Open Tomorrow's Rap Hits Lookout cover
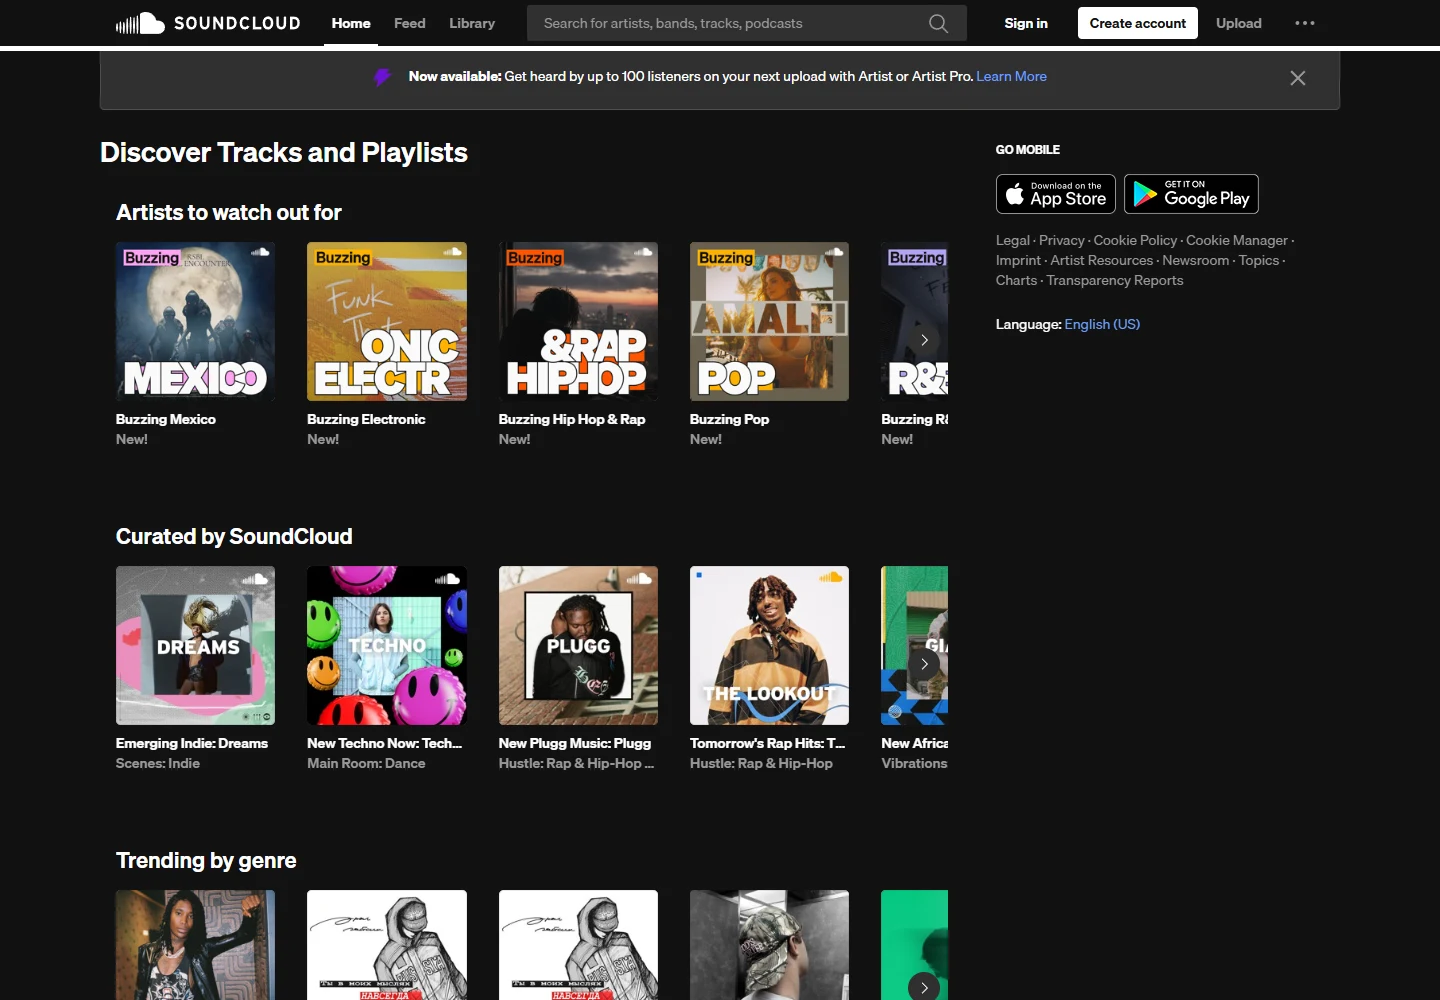Screen dimensions: 1440x1000 pos(769,645)
